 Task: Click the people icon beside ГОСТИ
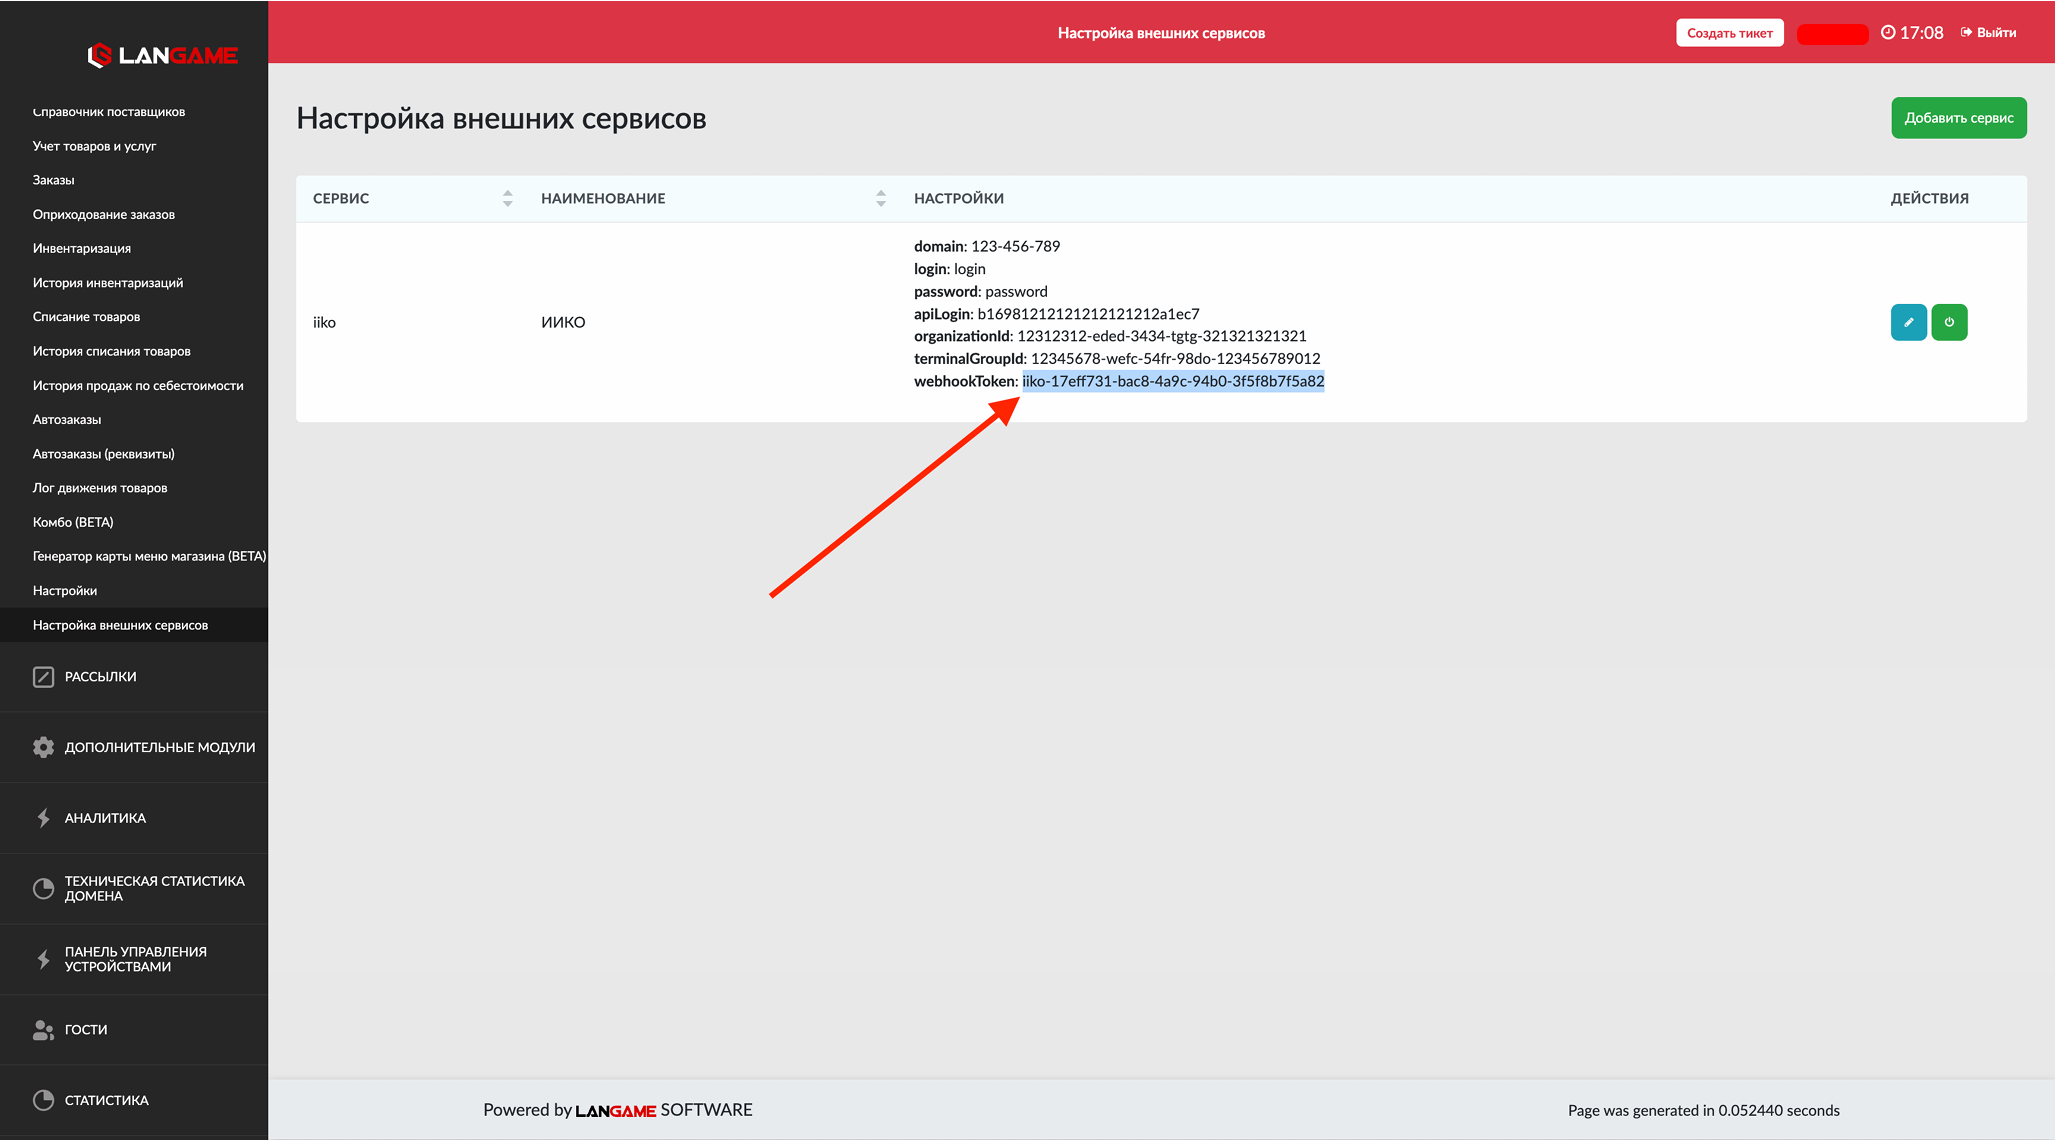coord(43,1030)
